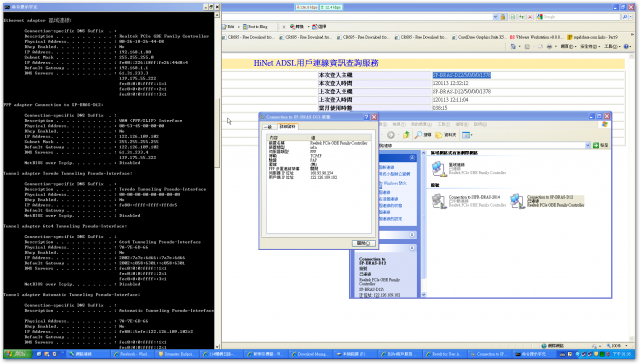Click the Up folder icon in Network Connections
The height and width of the screenshot is (364, 640).
click(406, 135)
